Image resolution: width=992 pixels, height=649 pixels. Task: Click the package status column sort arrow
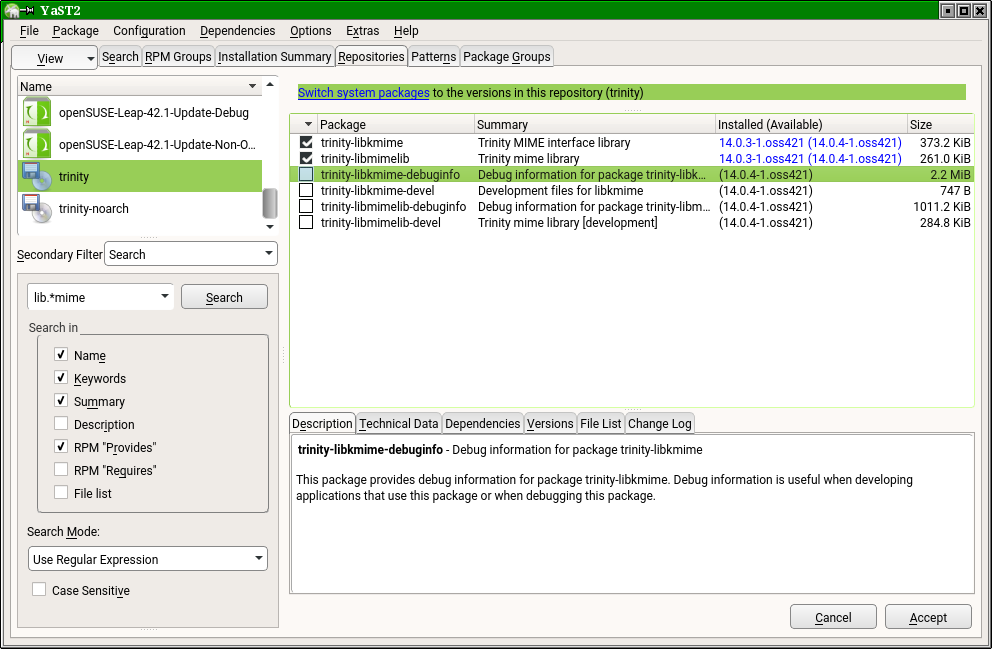click(309, 124)
